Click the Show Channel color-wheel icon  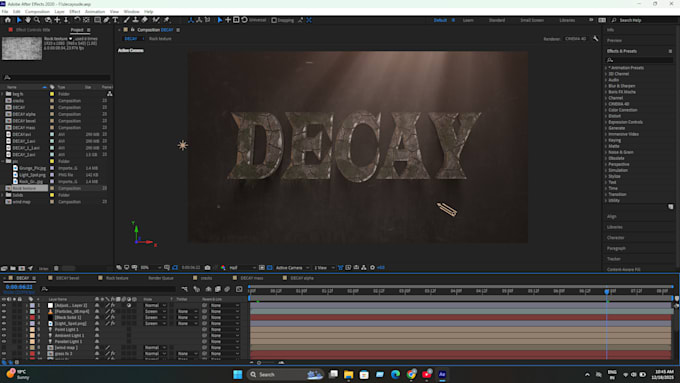click(223, 268)
